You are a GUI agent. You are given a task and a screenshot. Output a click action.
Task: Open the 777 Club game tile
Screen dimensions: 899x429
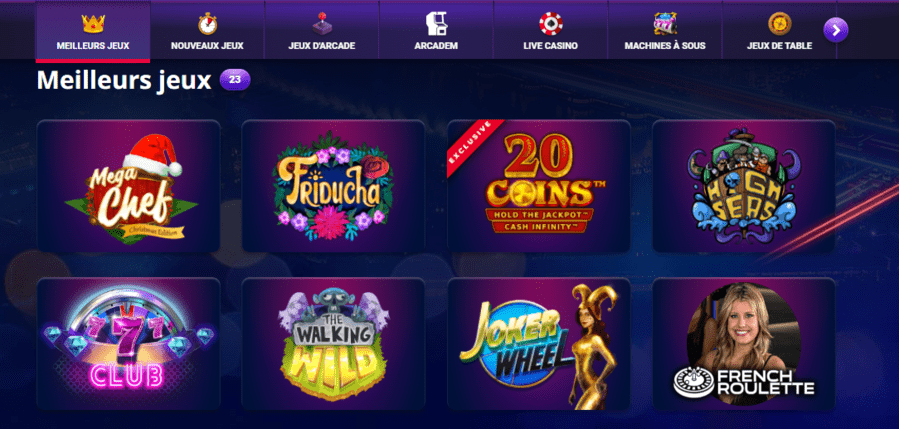click(x=128, y=344)
